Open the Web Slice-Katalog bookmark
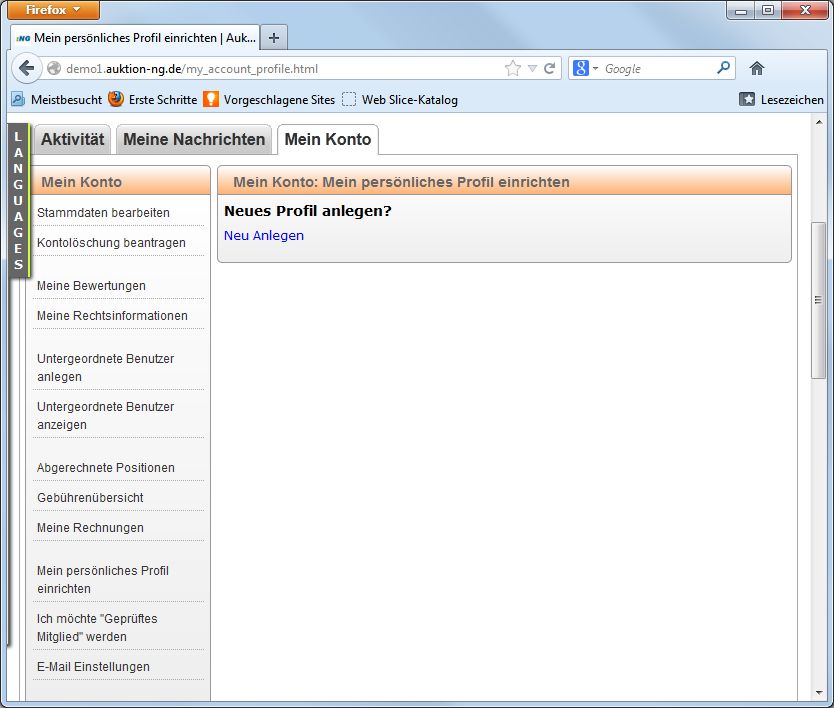 [400, 99]
